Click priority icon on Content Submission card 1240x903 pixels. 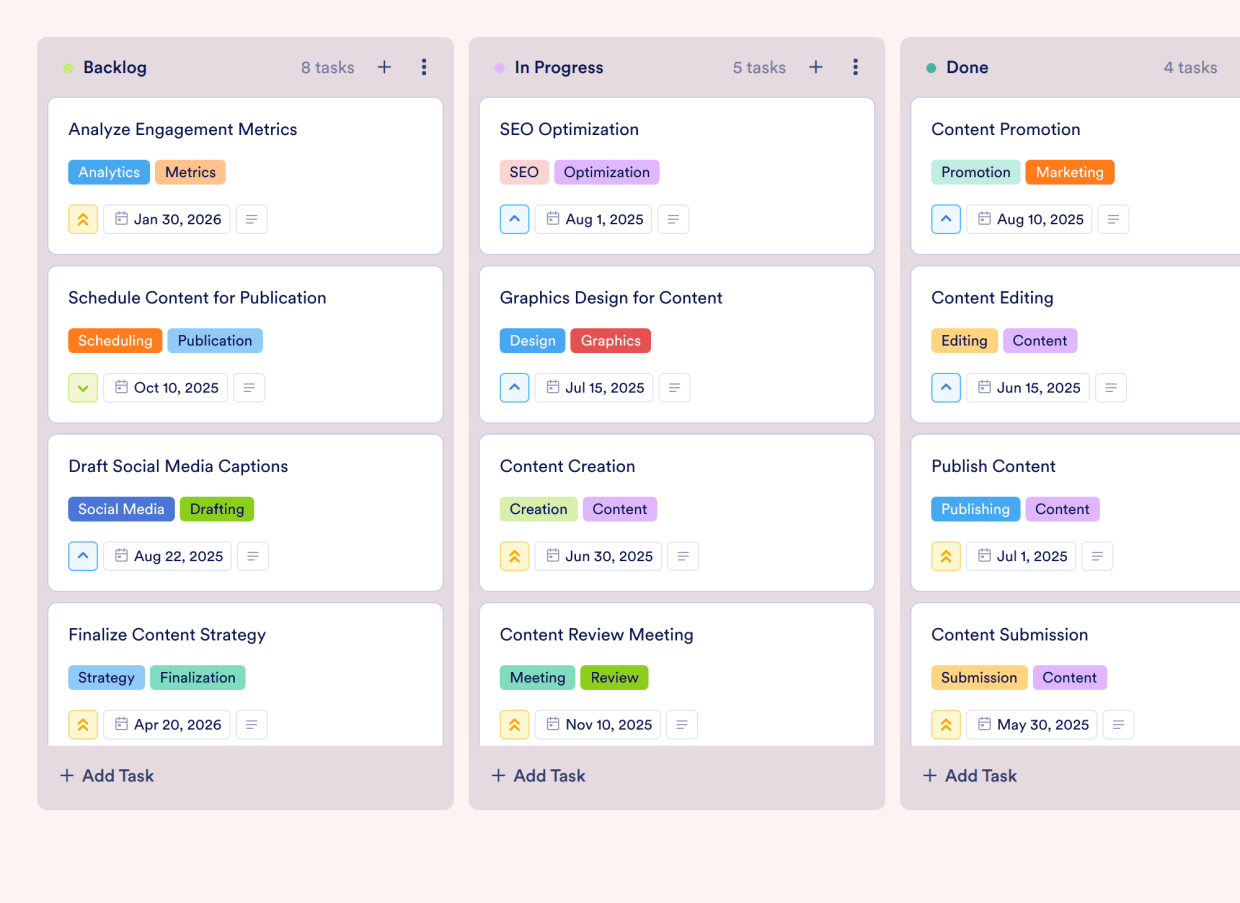click(946, 725)
